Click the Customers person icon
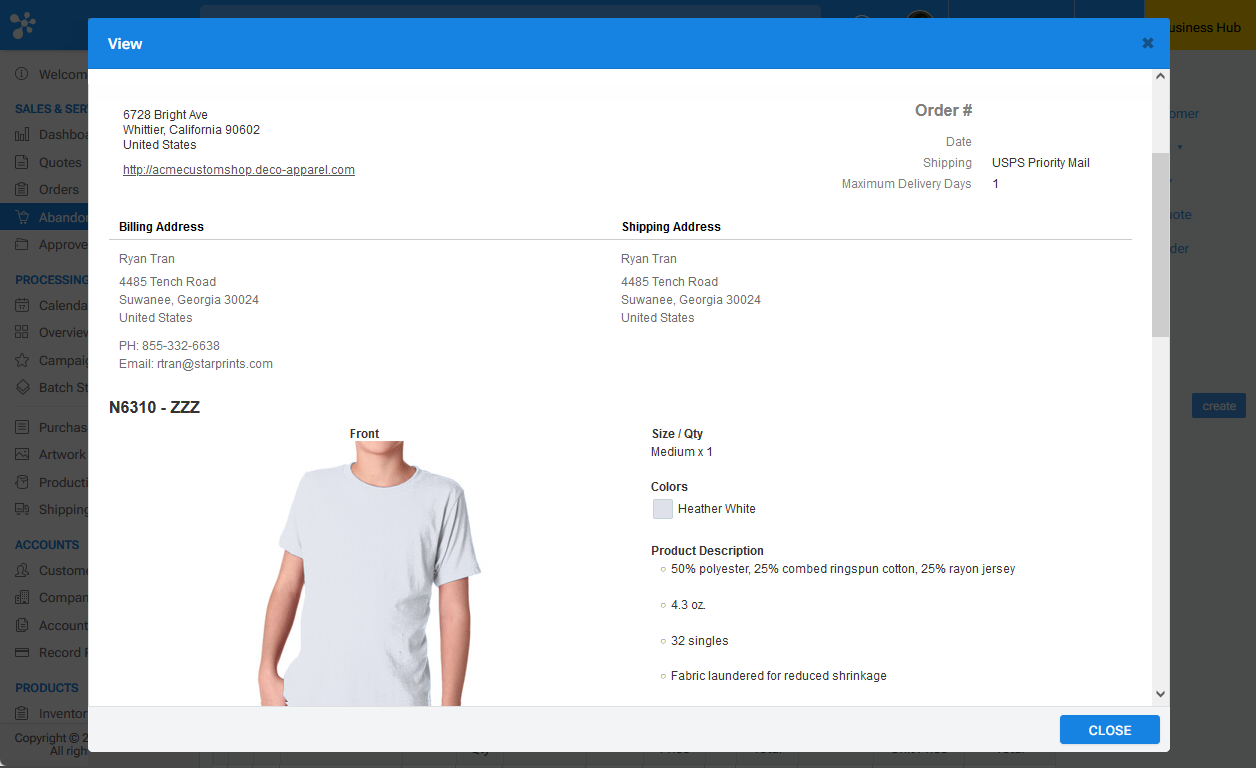This screenshot has height=768, width=1256. (22, 570)
